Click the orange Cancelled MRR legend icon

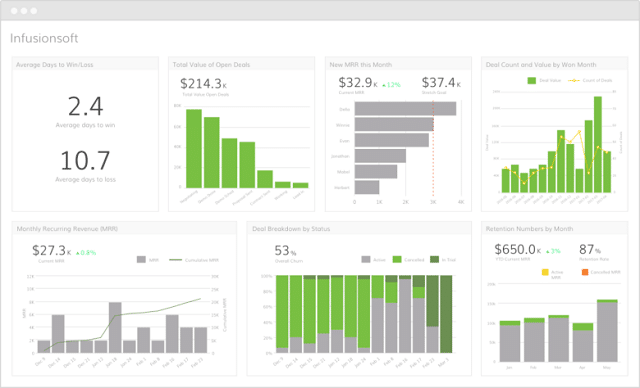coord(584,272)
